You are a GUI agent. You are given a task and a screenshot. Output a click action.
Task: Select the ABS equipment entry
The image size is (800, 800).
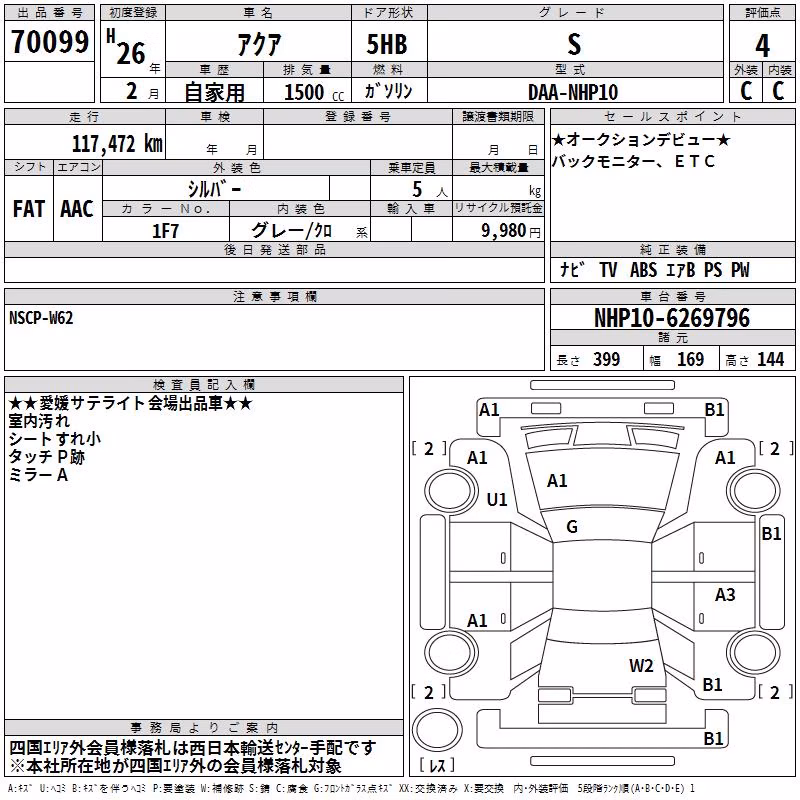point(643,269)
